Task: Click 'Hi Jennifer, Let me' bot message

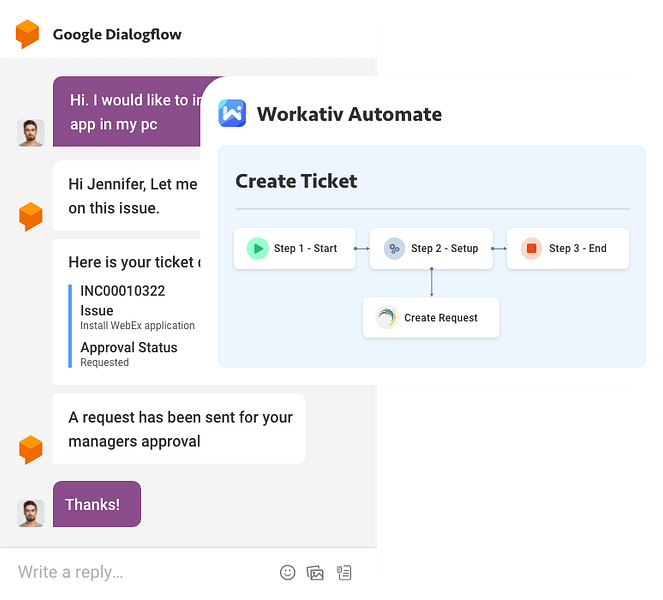Action: [127, 196]
